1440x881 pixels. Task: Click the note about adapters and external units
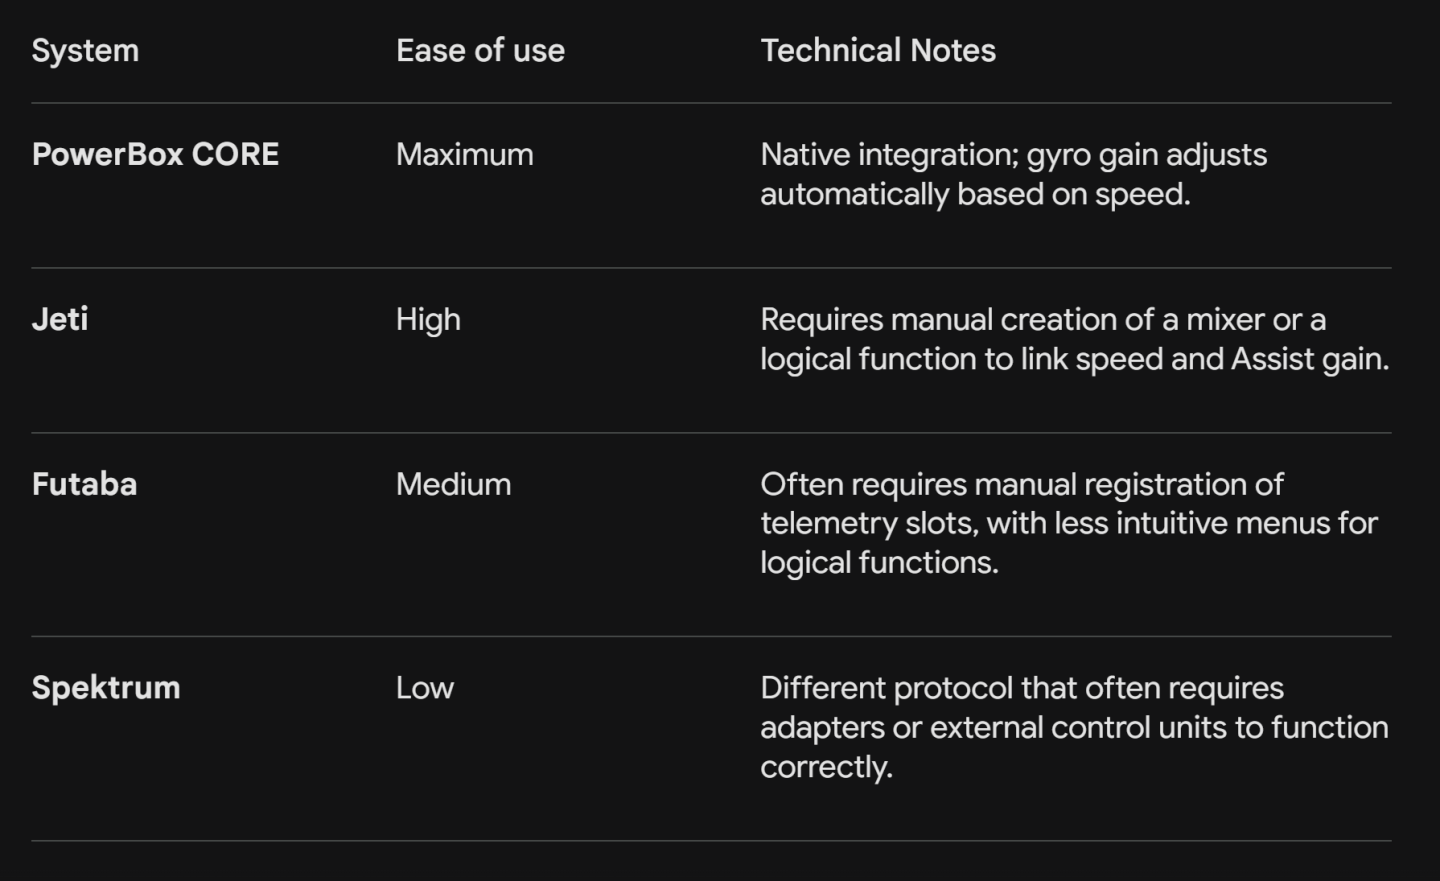pyautogui.click(x=1075, y=727)
